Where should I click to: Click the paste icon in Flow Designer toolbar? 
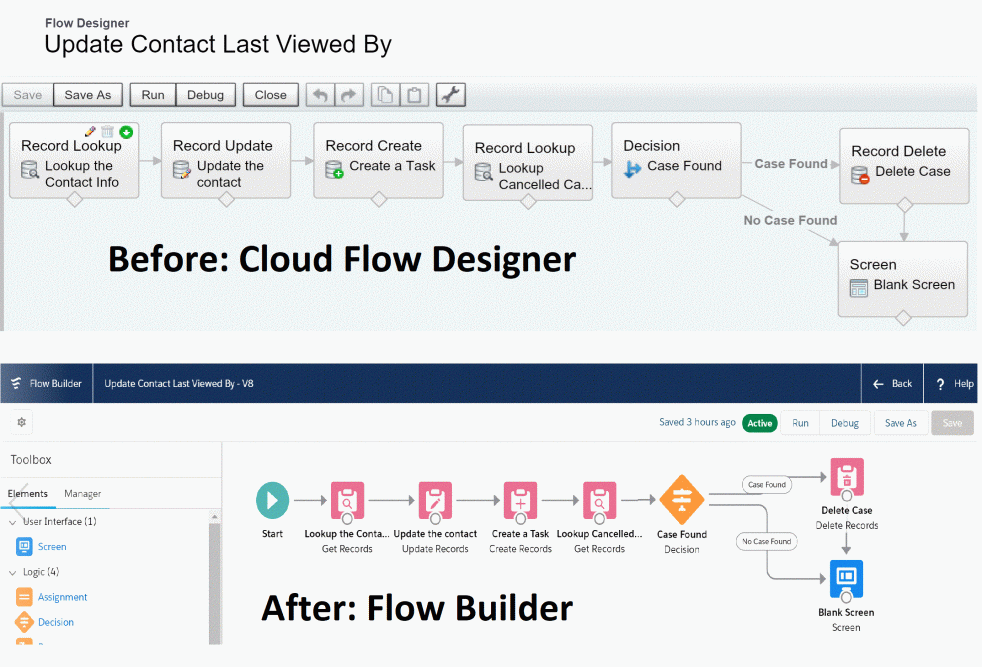(x=414, y=94)
